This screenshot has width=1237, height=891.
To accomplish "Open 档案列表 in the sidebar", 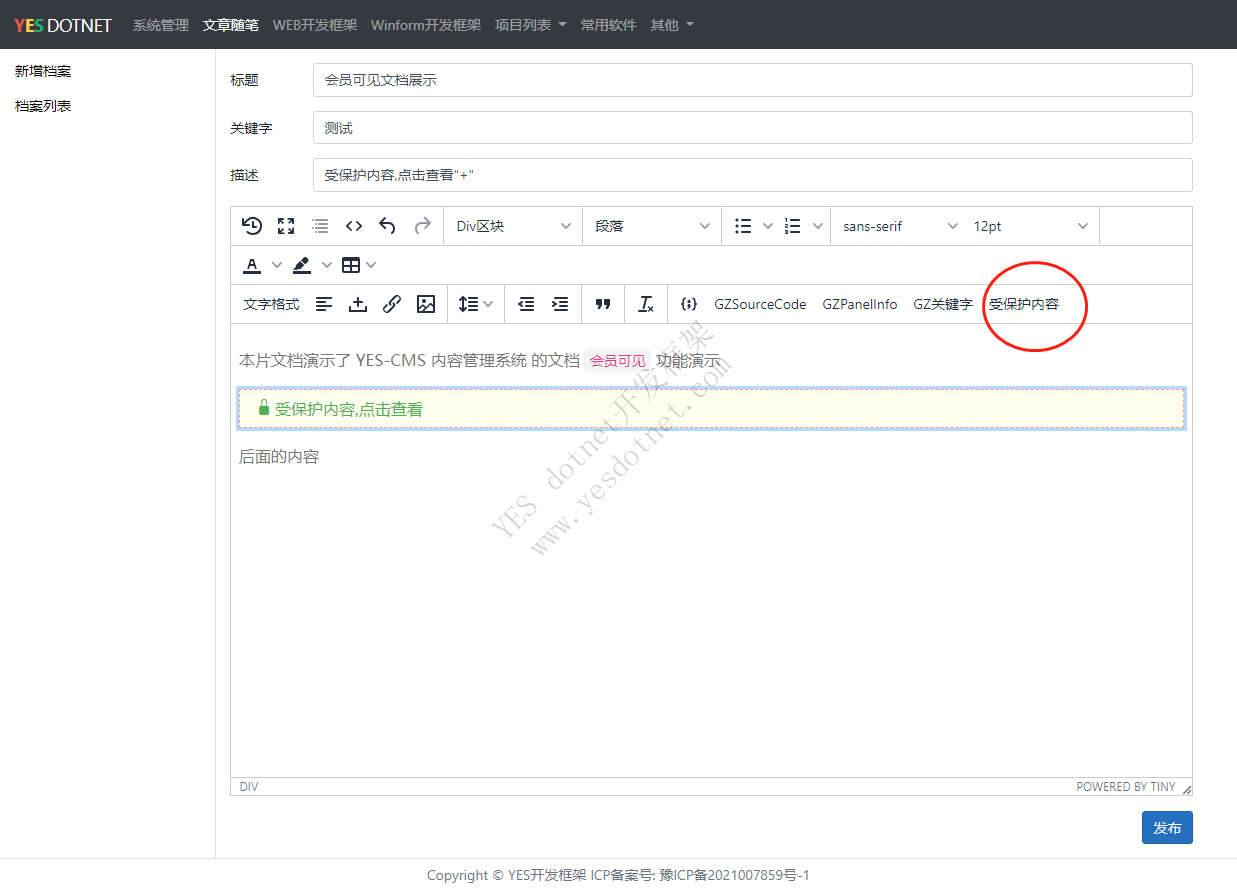I will 43,106.
